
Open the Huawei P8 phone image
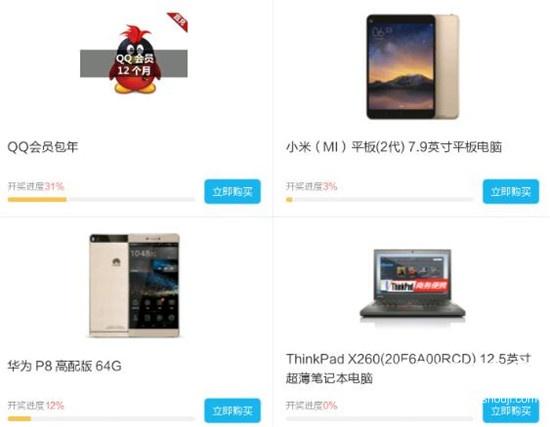(x=134, y=285)
